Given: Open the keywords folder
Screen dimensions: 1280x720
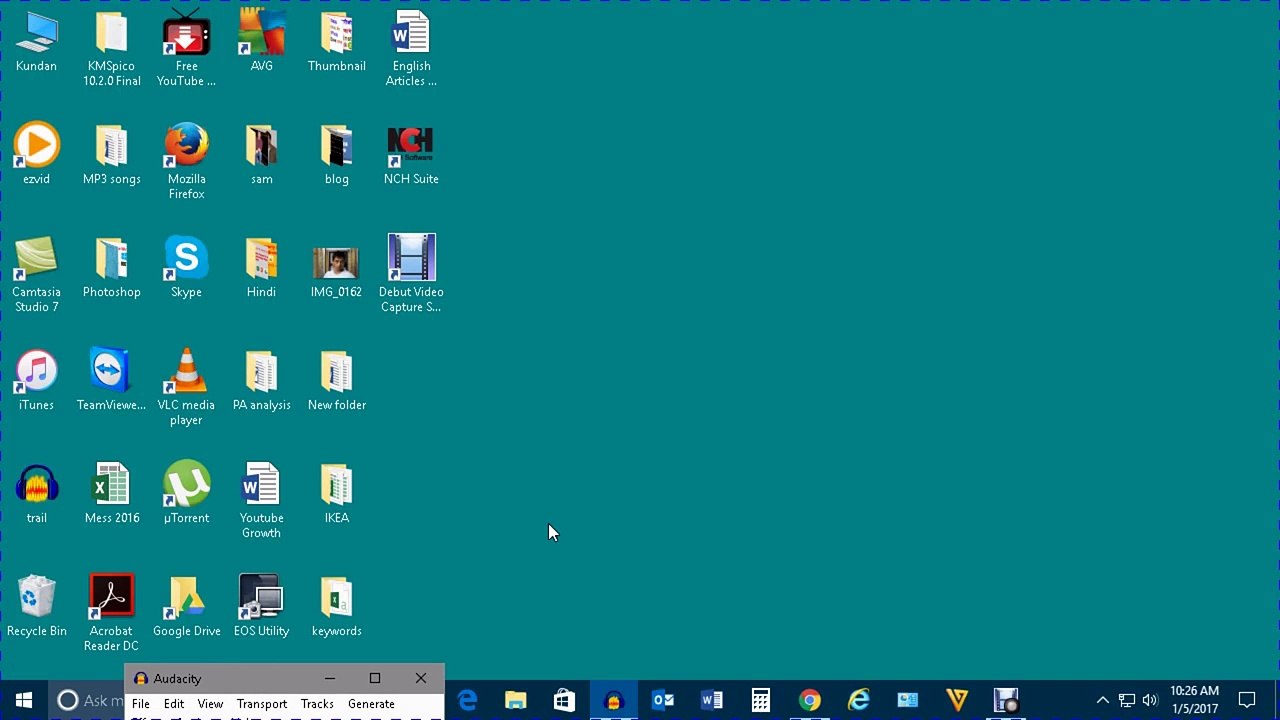Looking at the screenshot, I should [336, 607].
